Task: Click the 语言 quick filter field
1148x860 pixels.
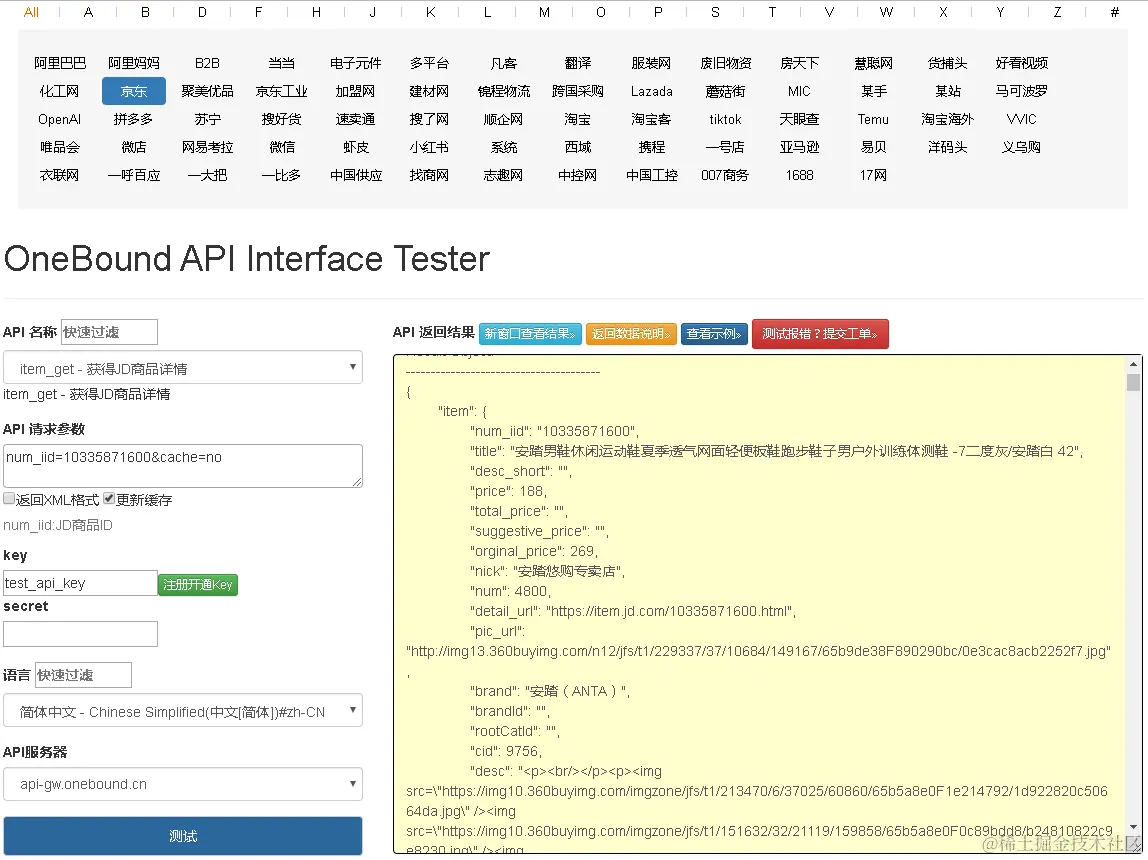Action: point(83,675)
